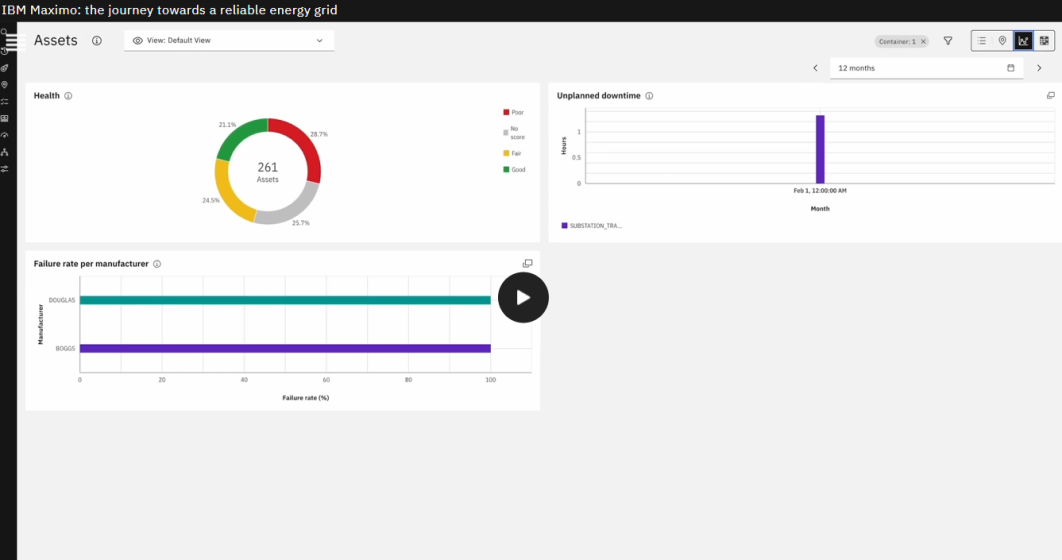Click the DOUGLAS teal bar

(285, 300)
